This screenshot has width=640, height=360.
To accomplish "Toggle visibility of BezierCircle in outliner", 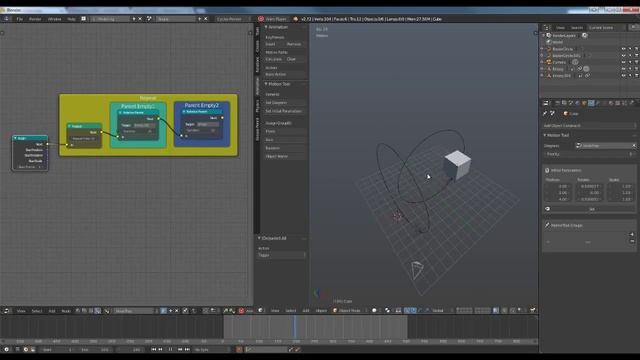I will 623,49.
